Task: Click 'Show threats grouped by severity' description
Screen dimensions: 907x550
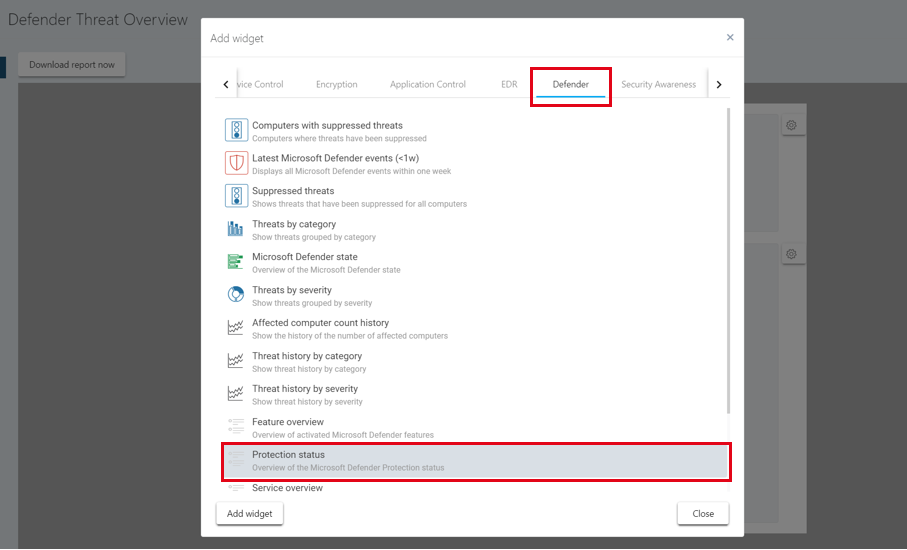Action: point(312,303)
